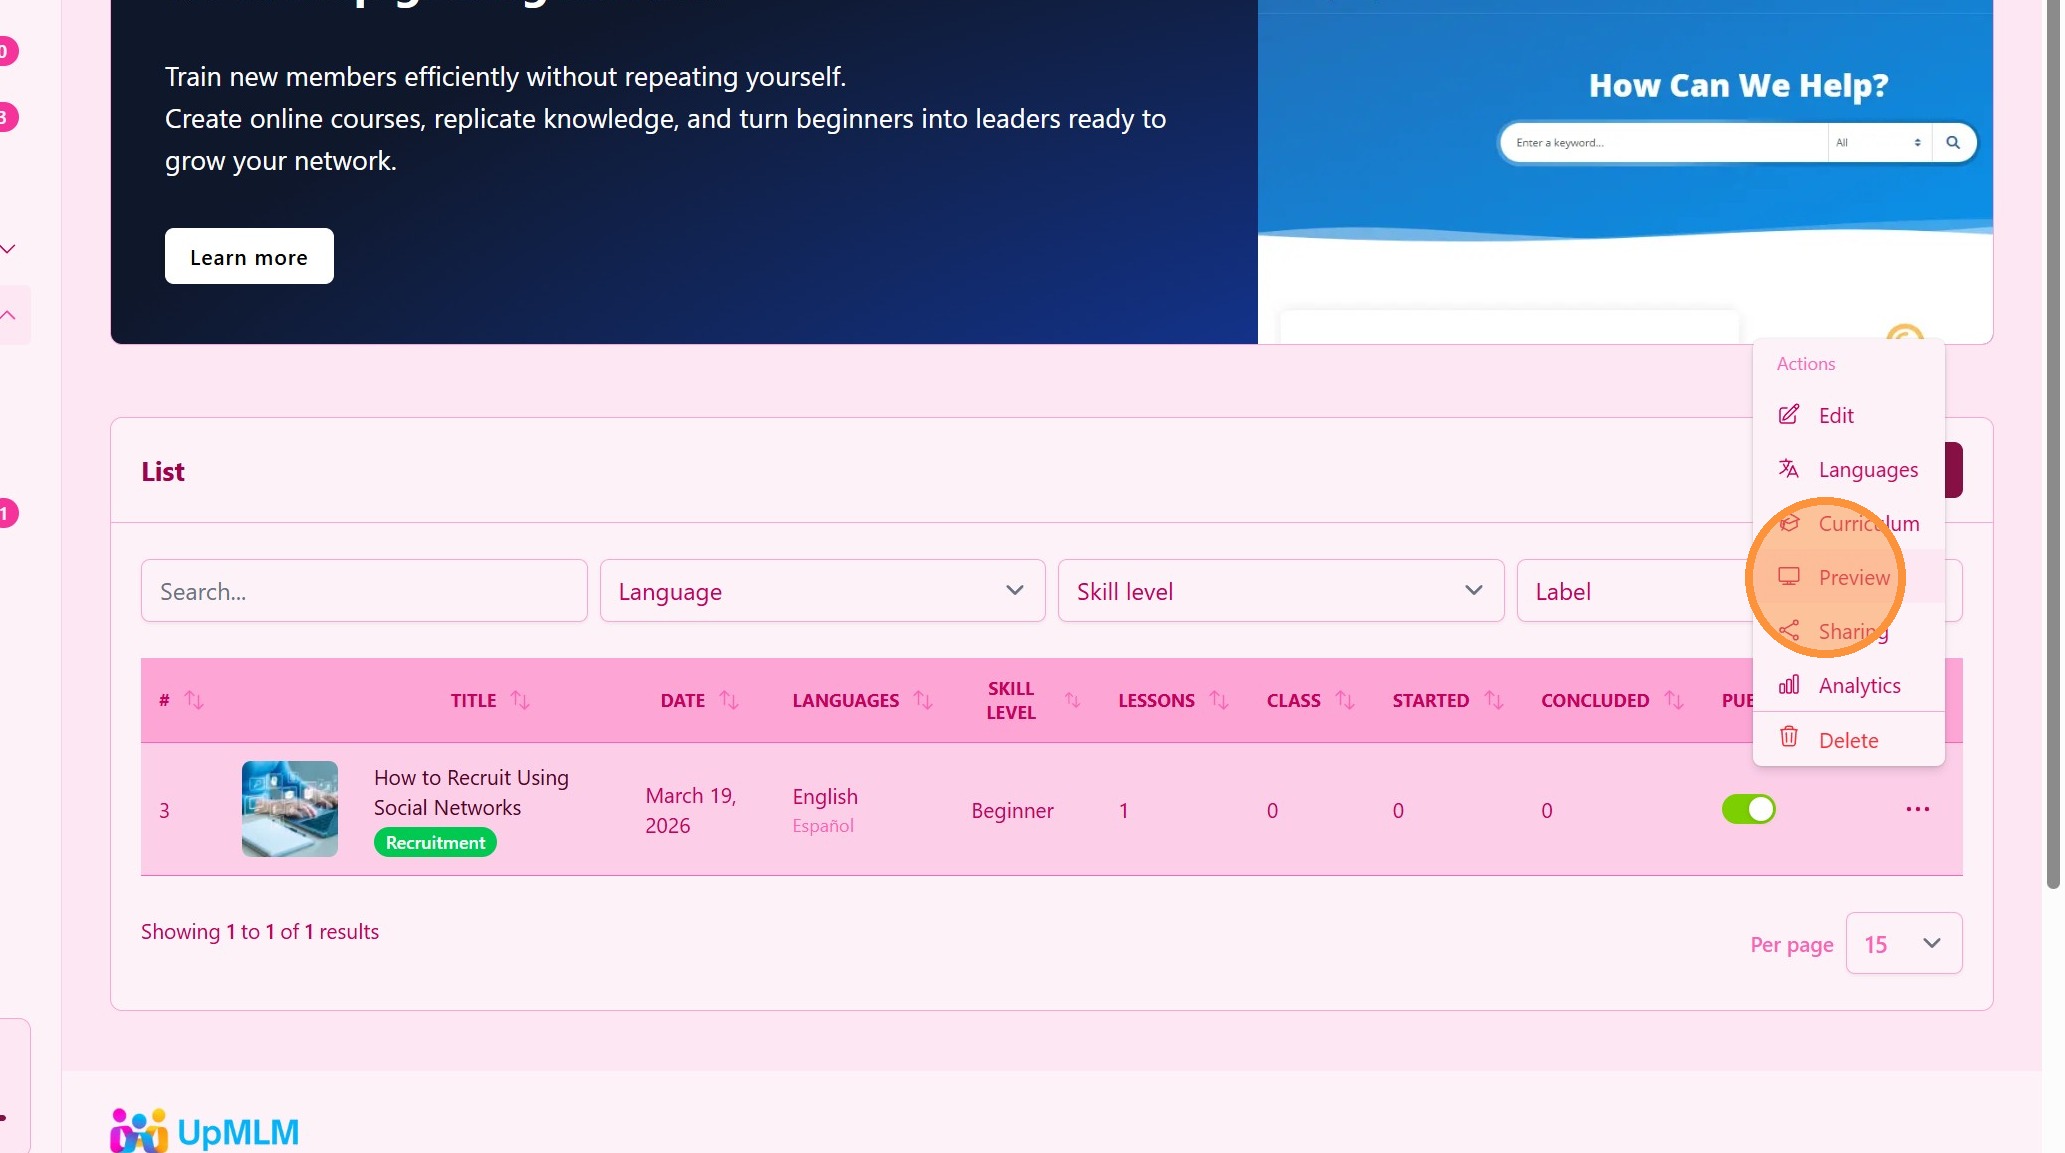Sort table by Title column arrows
Image resolution: width=2065 pixels, height=1153 pixels.
[520, 700]
